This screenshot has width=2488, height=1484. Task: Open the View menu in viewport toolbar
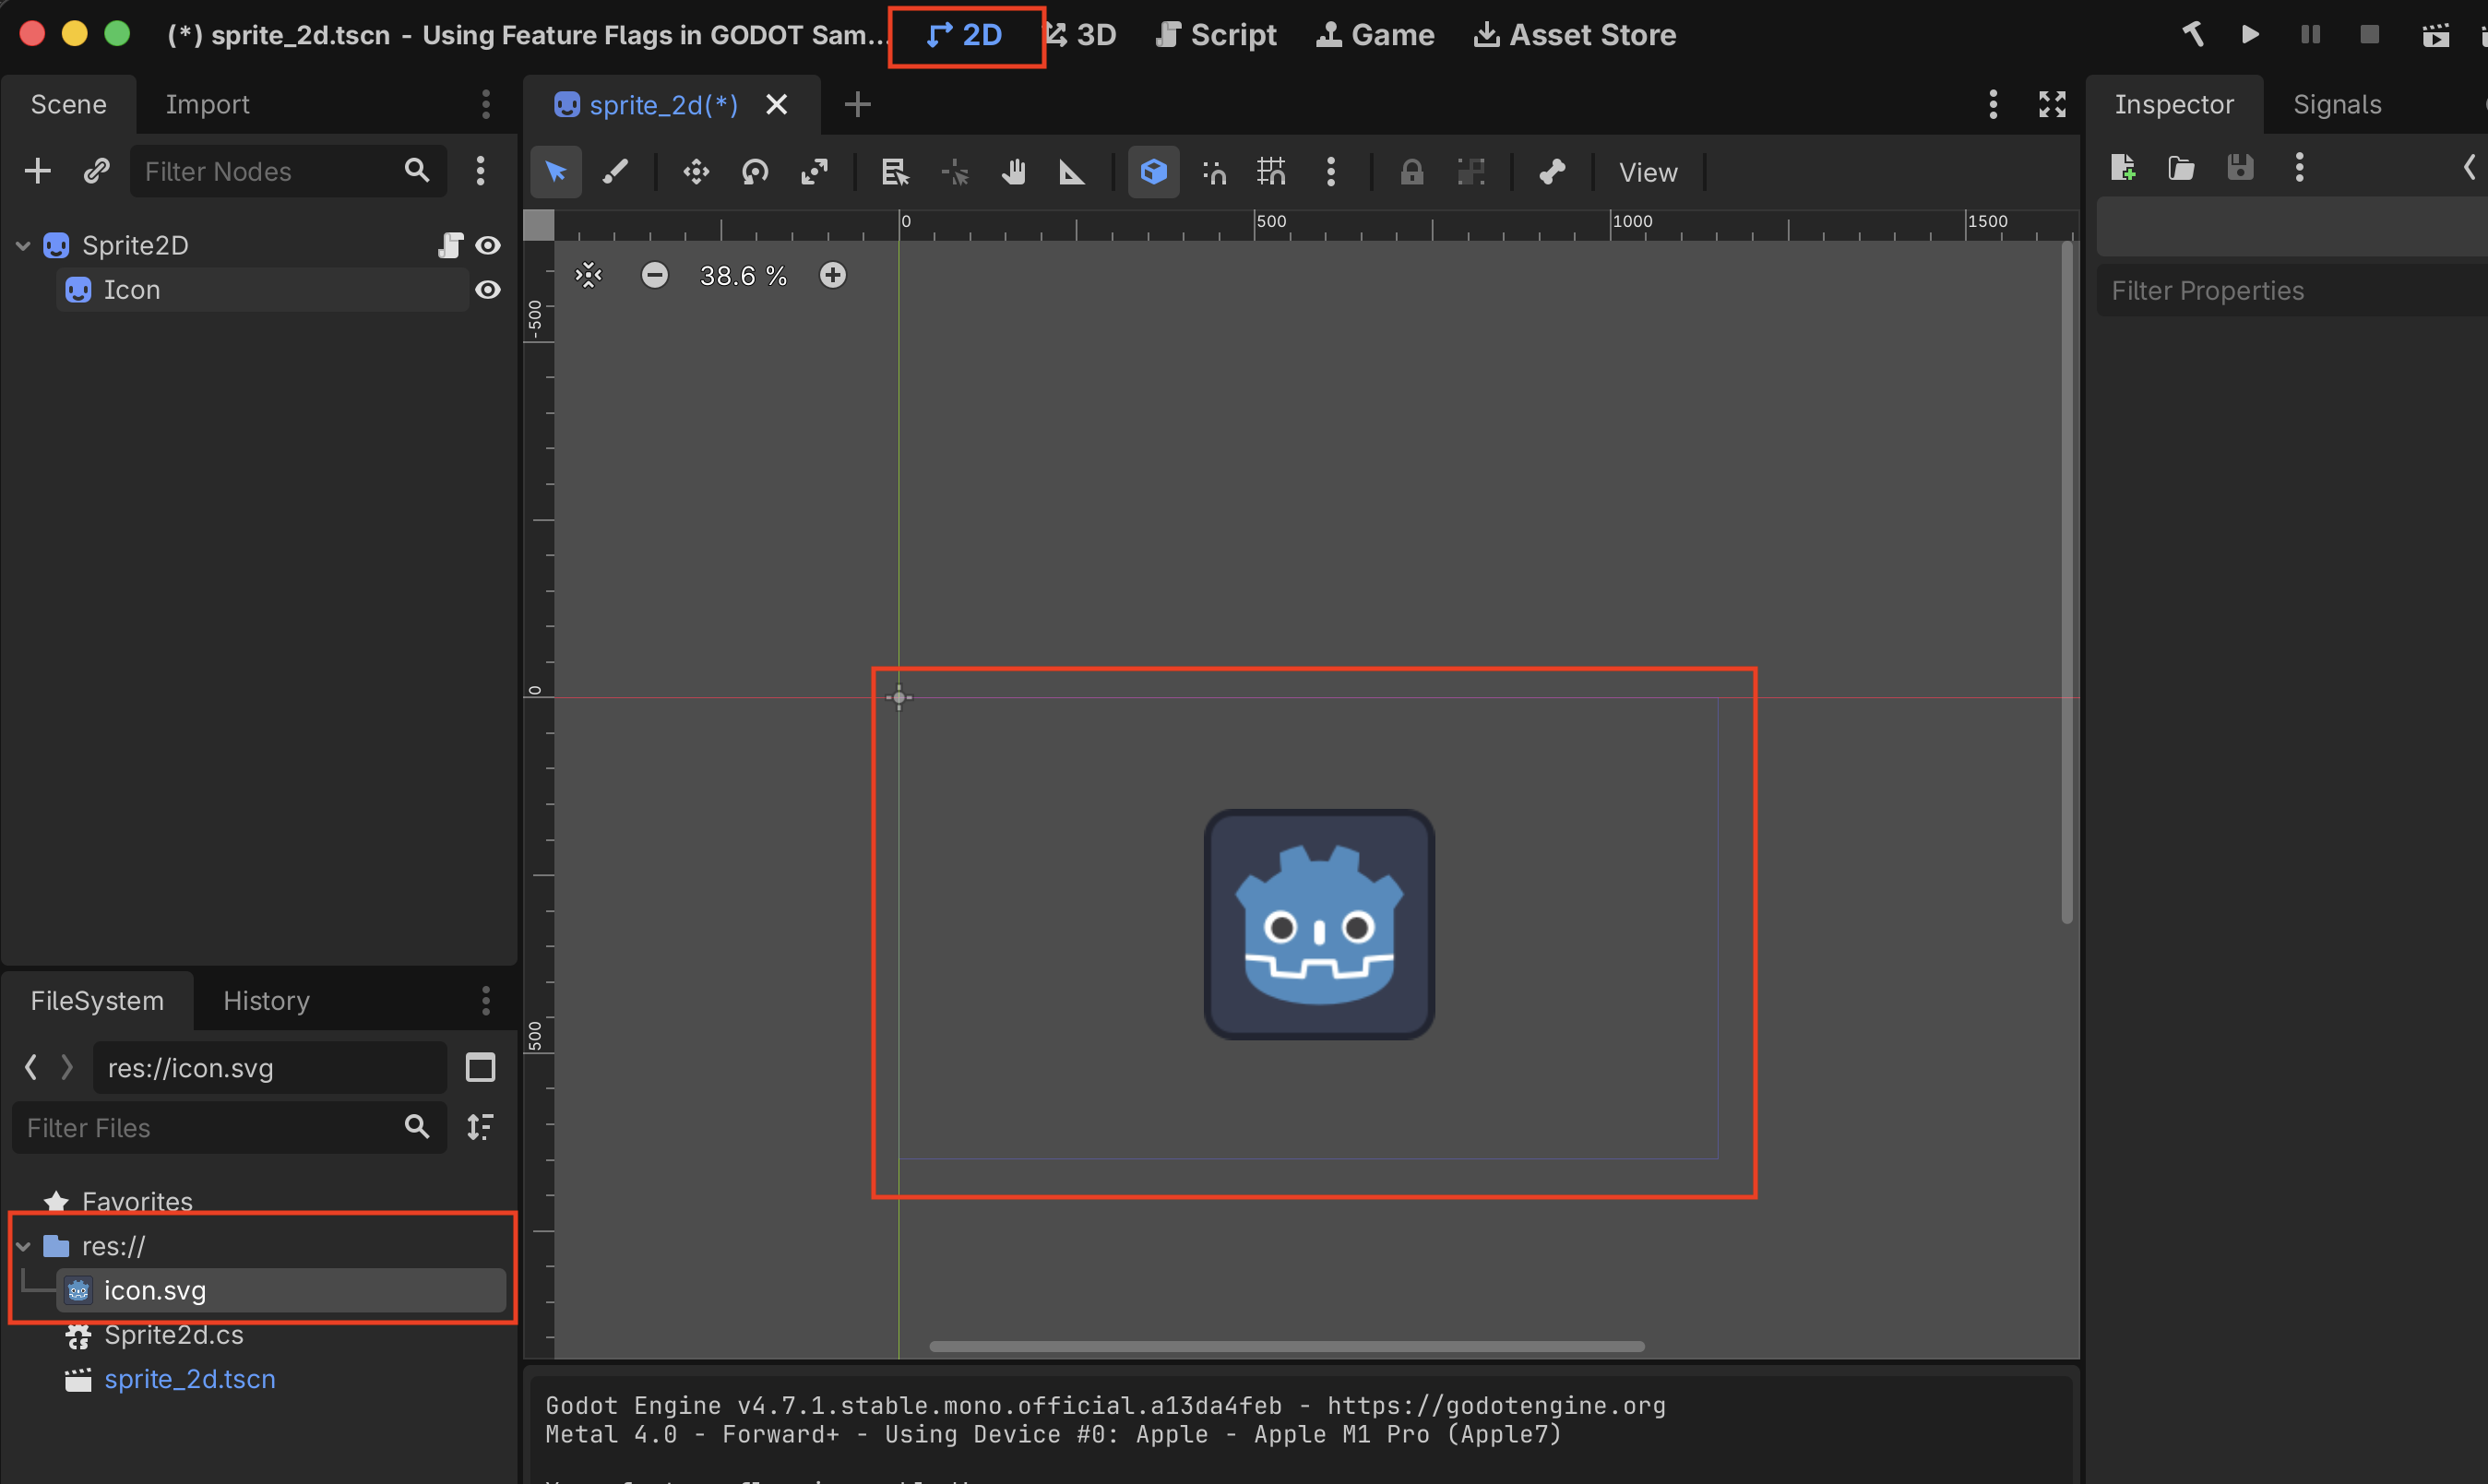click(1648, 172)
